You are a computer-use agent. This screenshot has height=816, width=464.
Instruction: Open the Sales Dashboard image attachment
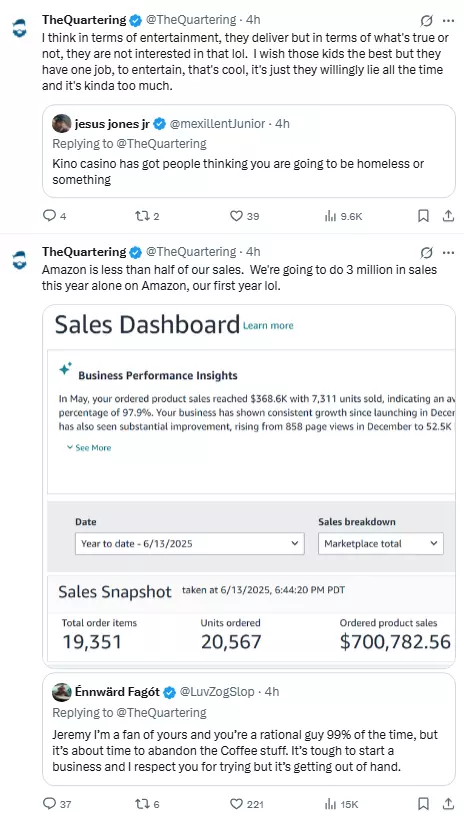pos(249,485)
